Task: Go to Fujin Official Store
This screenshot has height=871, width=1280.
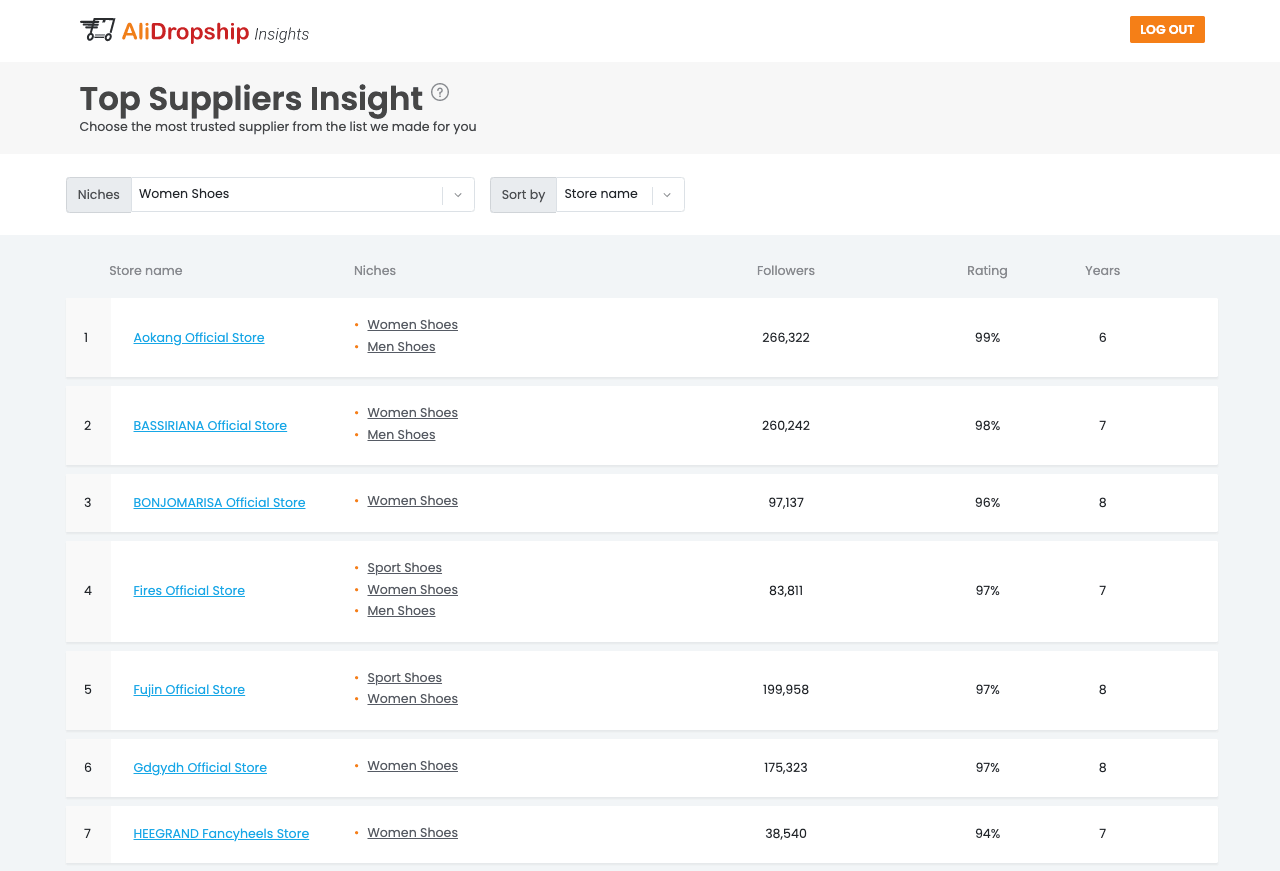Action: pyautogui.click(x=189, y=690)
